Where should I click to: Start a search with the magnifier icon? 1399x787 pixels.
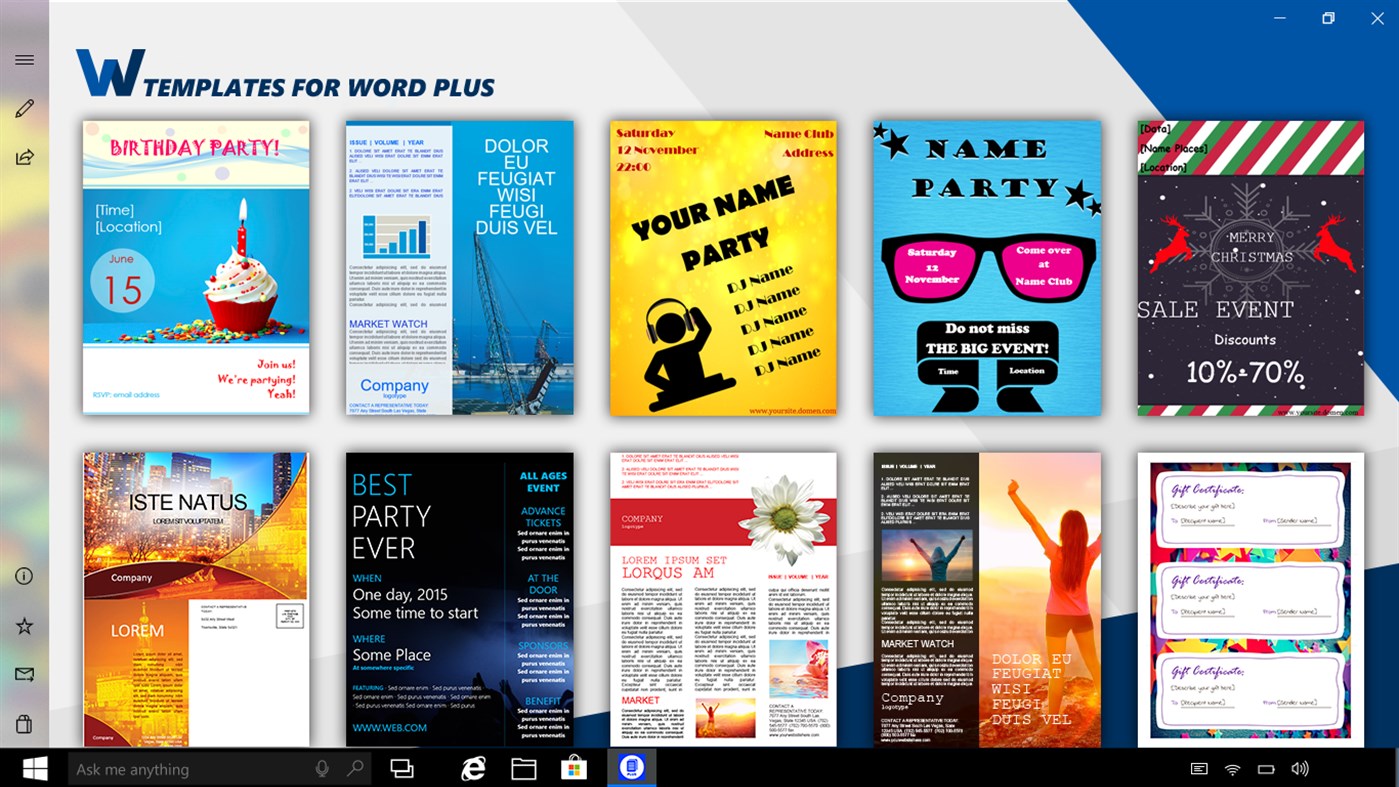pyautogui.click(x=355, y=768)
